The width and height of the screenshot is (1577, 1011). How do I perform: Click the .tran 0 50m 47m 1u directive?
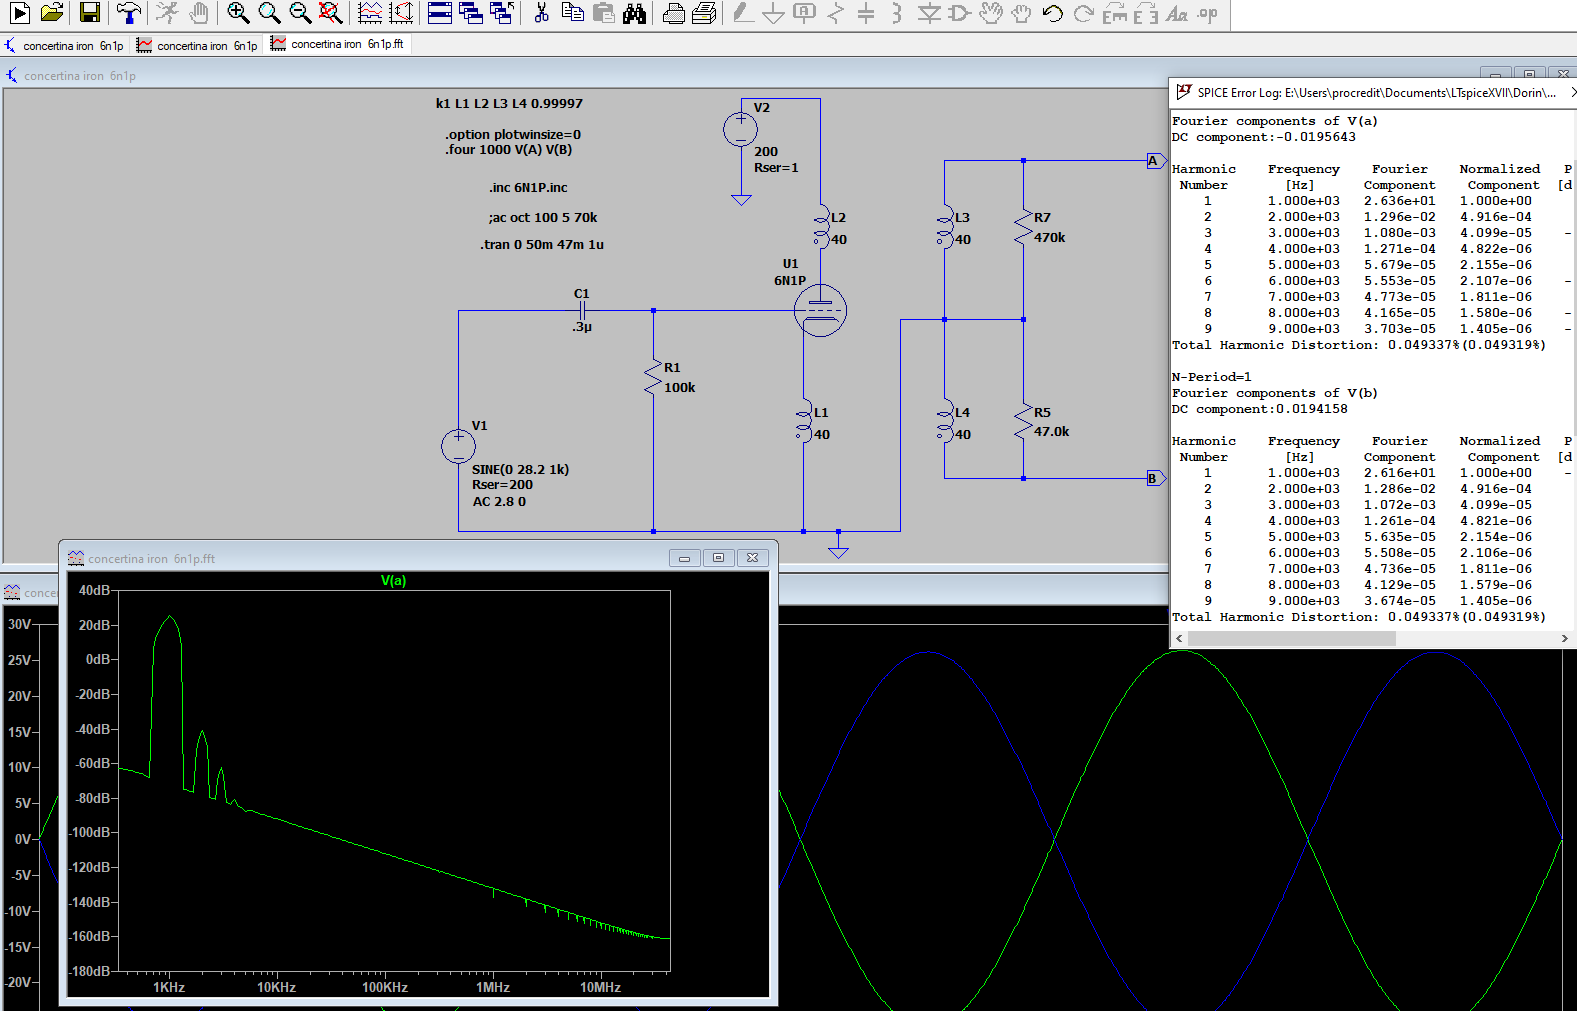pos(541,244)
